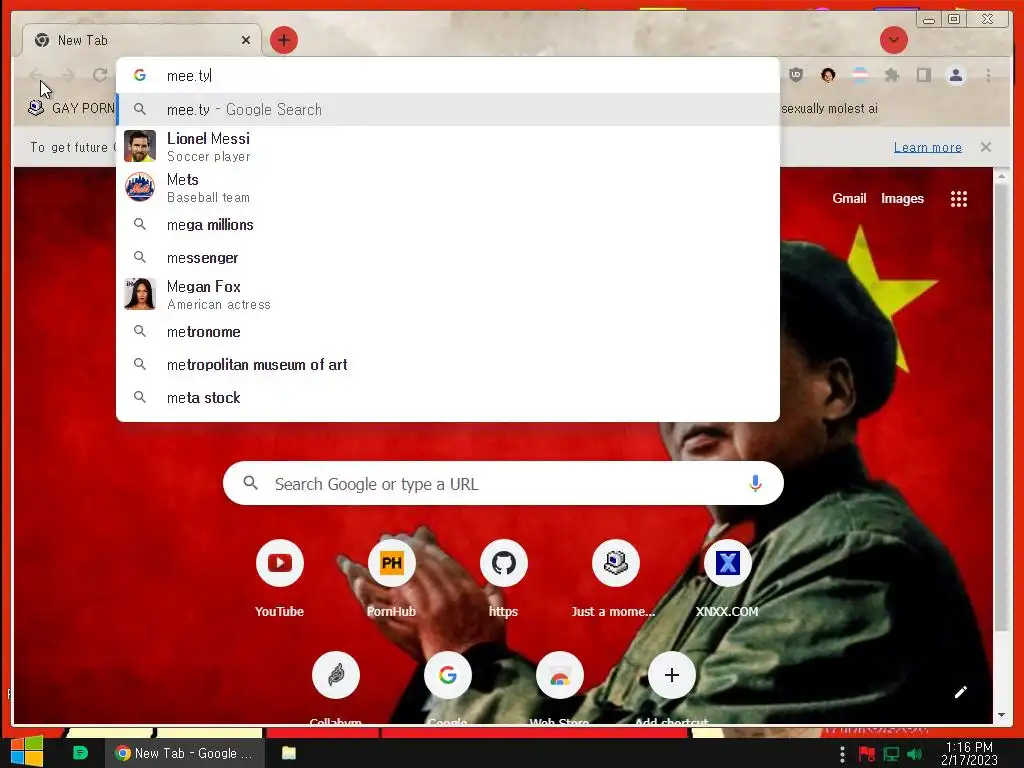Viewport: 1024px width, 768px height.
Task: Open the Windows Start button
Action: tap(26, 752)
